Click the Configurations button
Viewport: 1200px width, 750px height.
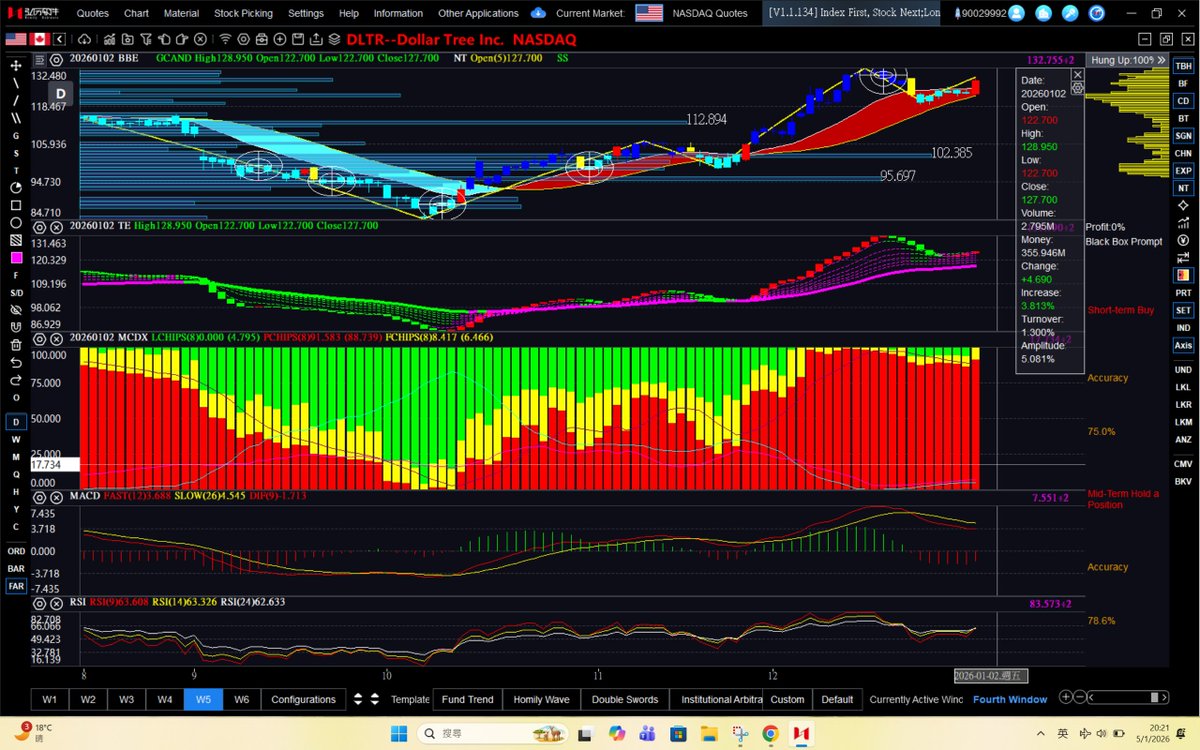(x=303, y=699)
